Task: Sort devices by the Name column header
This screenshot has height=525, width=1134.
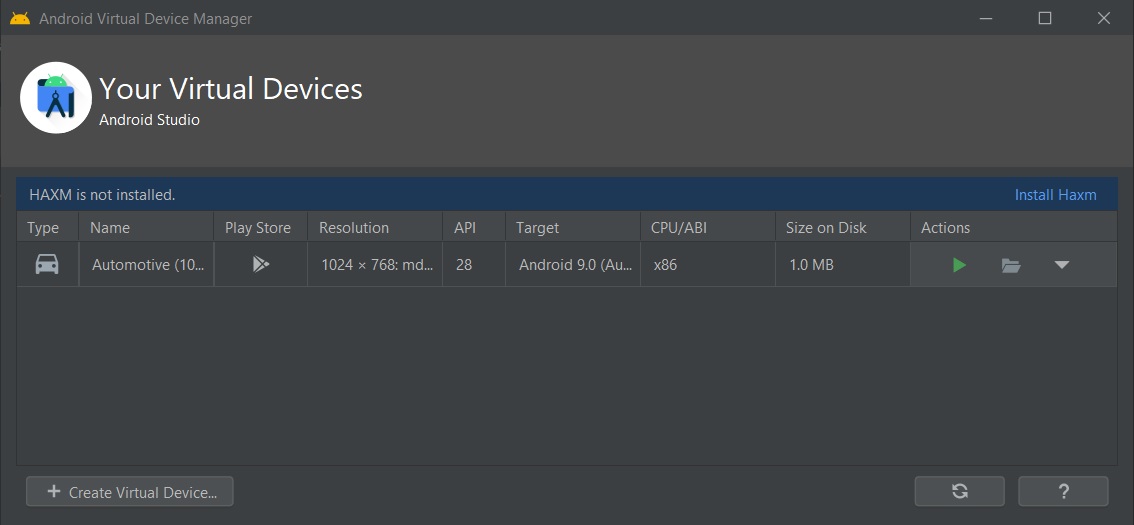Action: coord(110,228)
